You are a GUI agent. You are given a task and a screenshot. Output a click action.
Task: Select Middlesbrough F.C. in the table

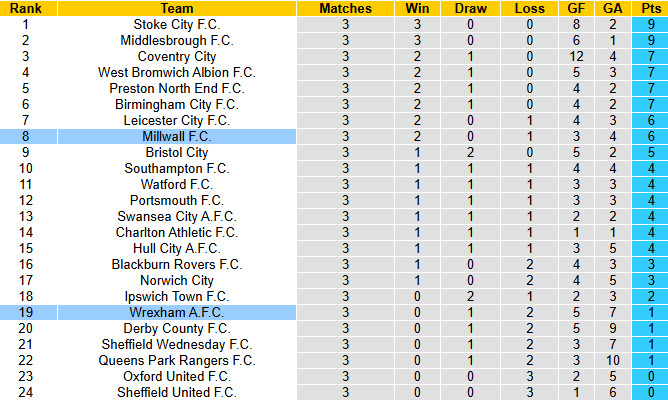[177, 40]
